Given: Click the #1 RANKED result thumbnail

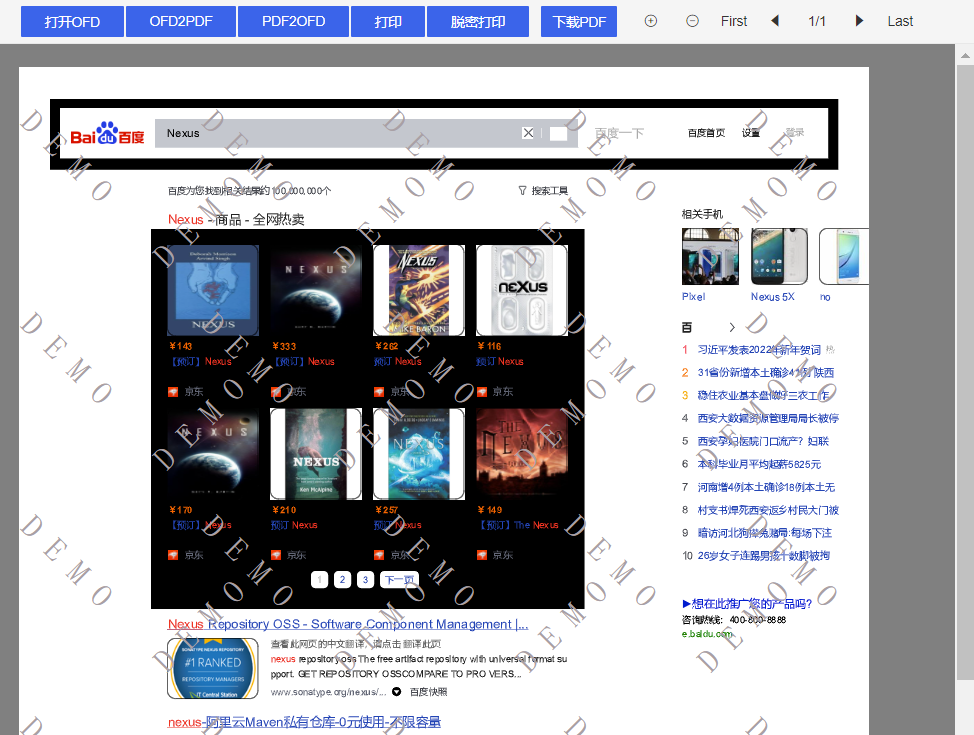Looking at the screenshot, I should click(213, 669).
